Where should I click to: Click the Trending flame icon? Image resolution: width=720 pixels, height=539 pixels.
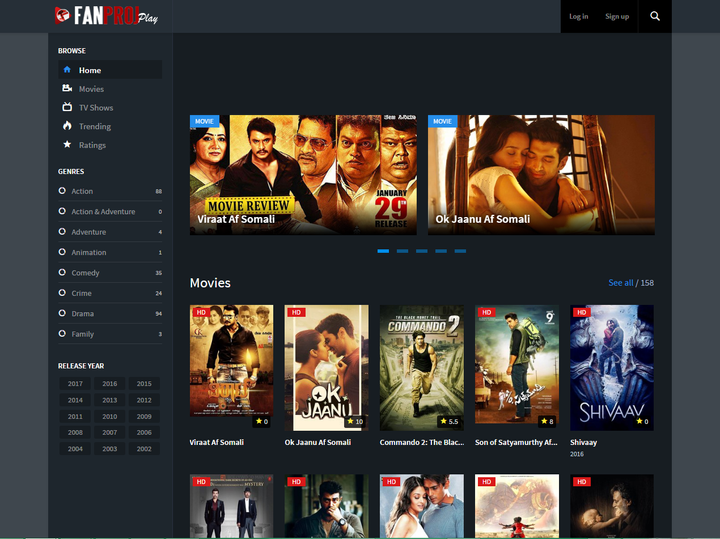[x=67, y=126]
